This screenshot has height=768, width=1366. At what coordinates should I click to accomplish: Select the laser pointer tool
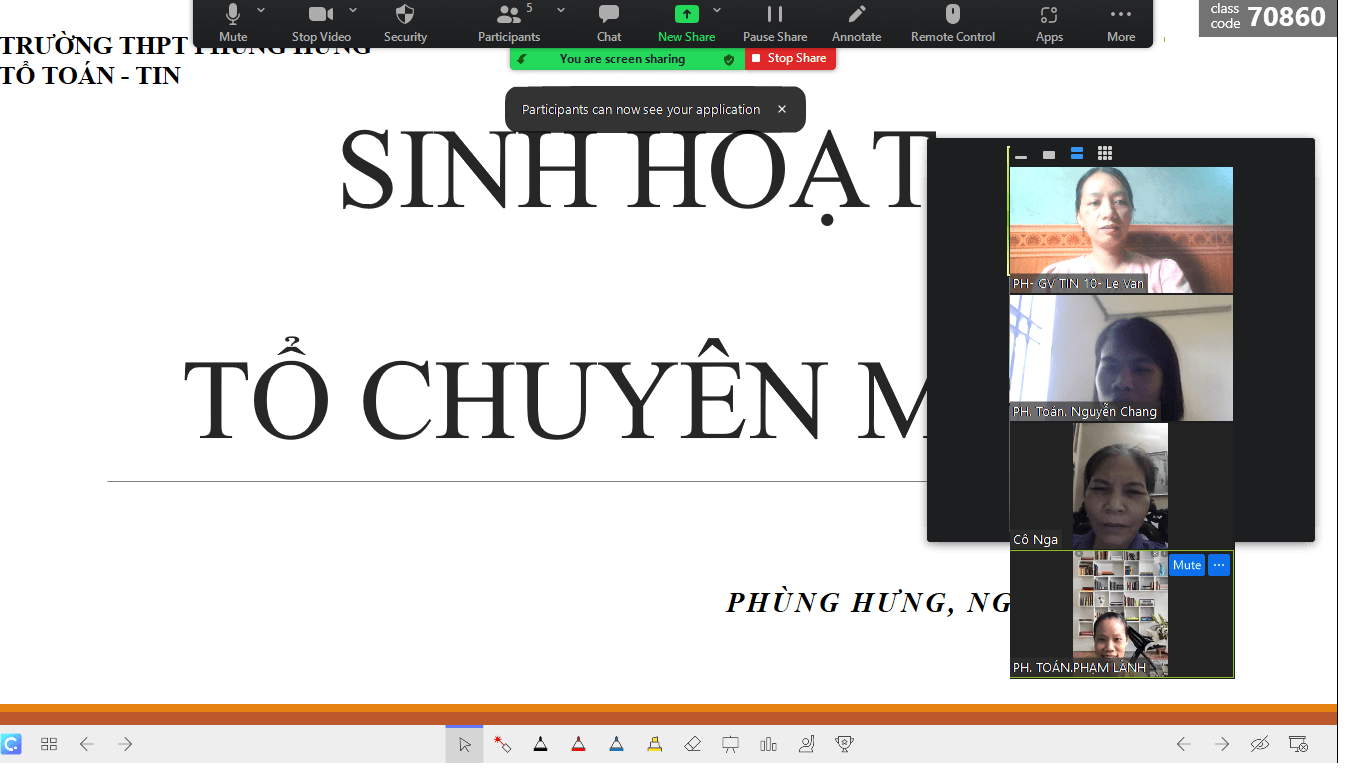tap(503, 744)
